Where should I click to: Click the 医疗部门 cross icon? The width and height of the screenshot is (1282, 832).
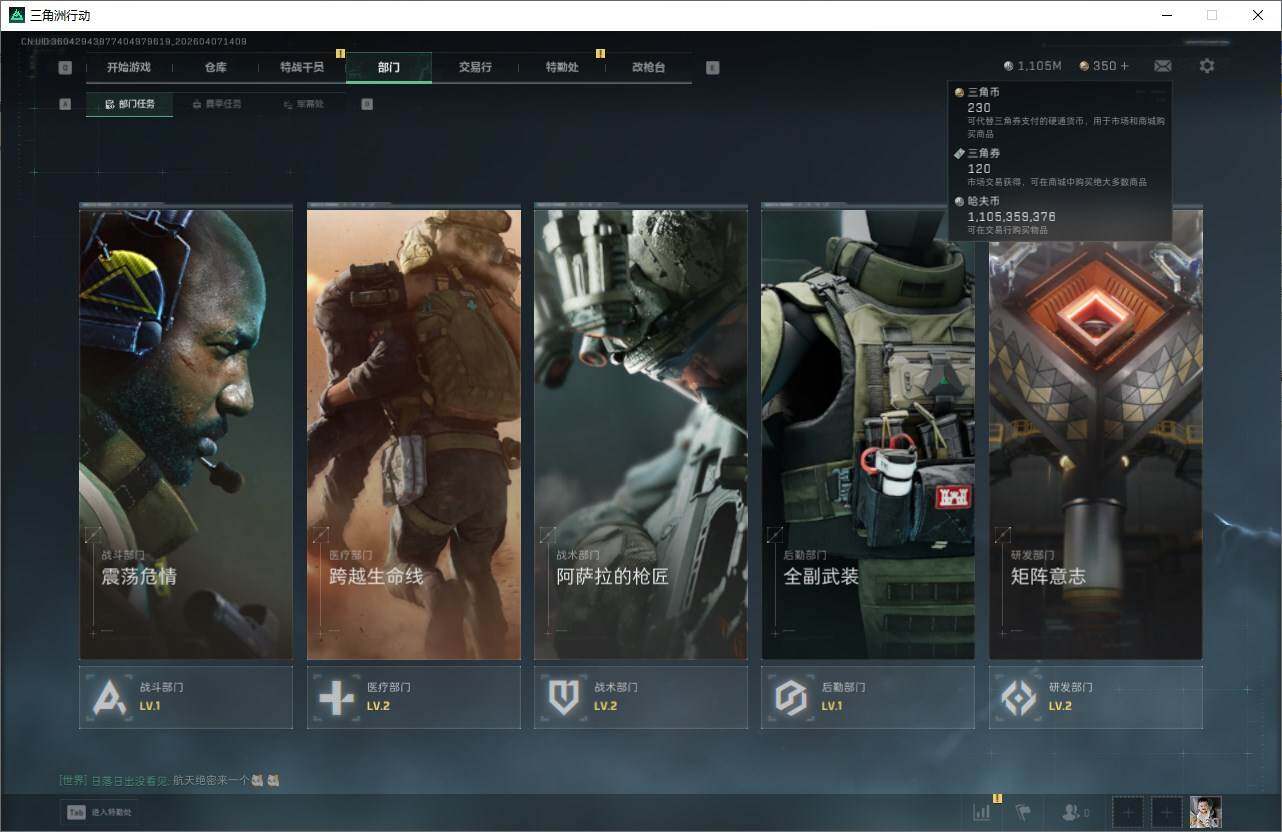[337, 697]
